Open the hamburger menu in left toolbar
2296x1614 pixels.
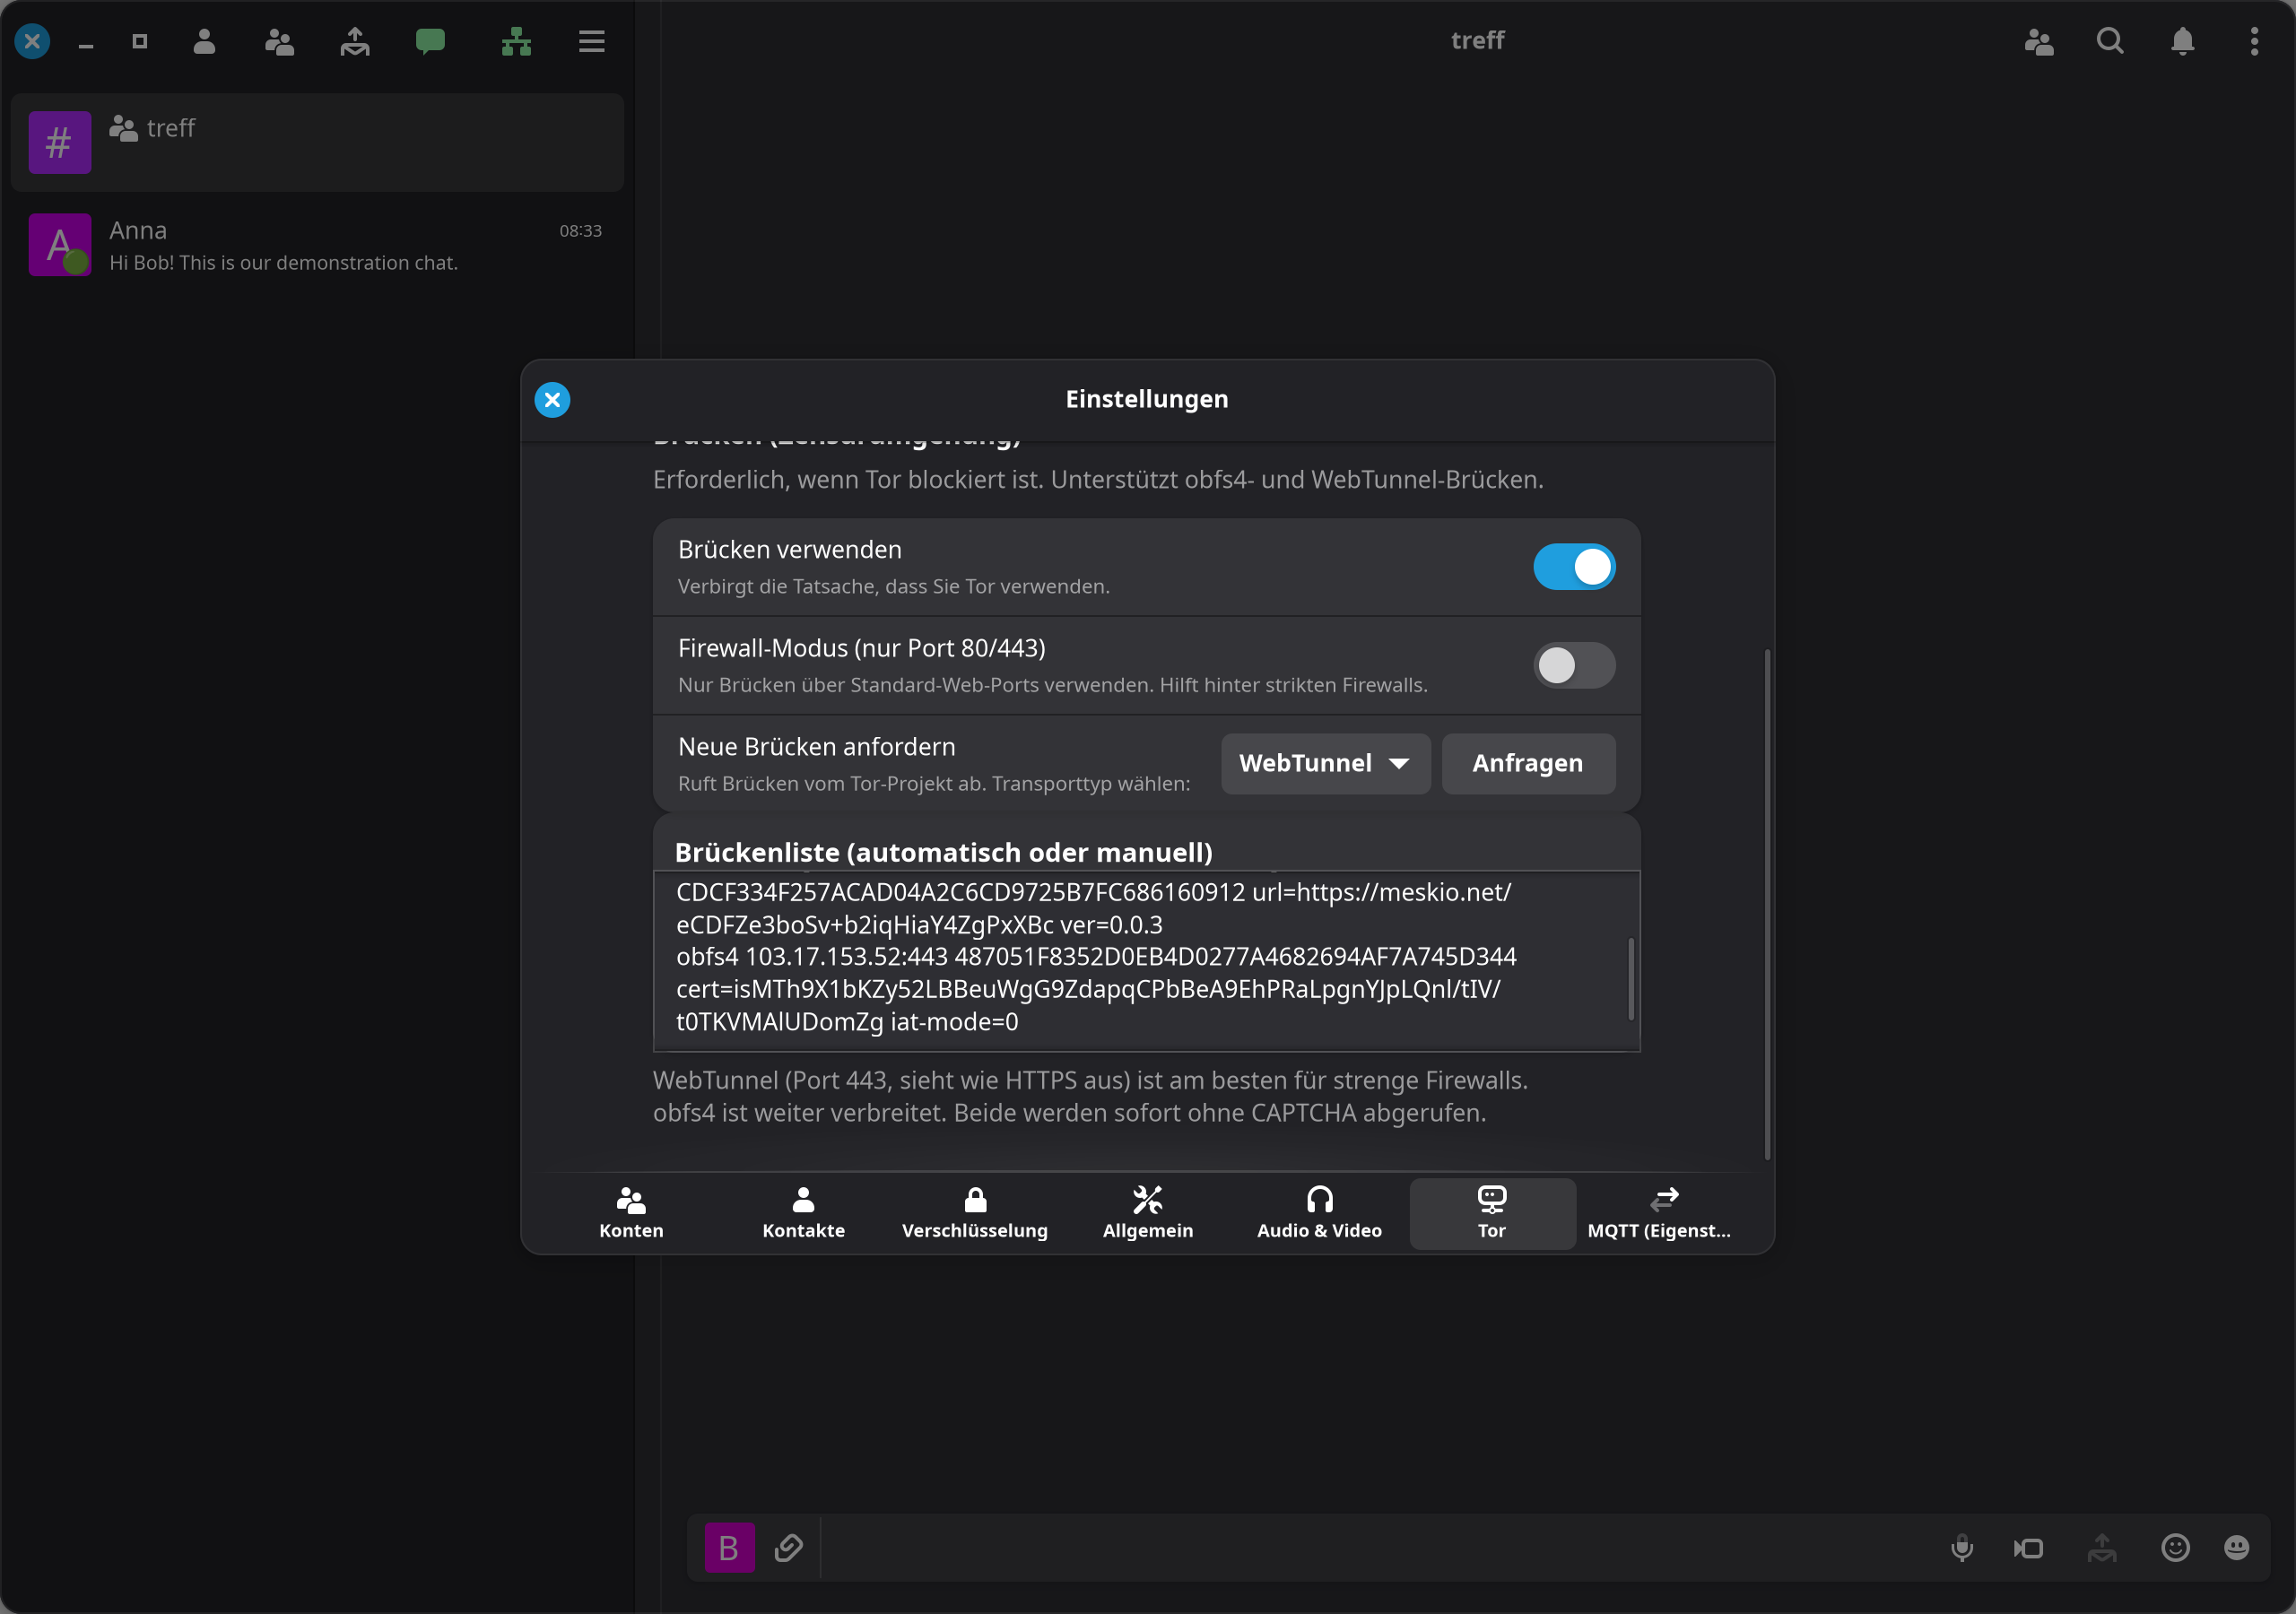[592, 41]
